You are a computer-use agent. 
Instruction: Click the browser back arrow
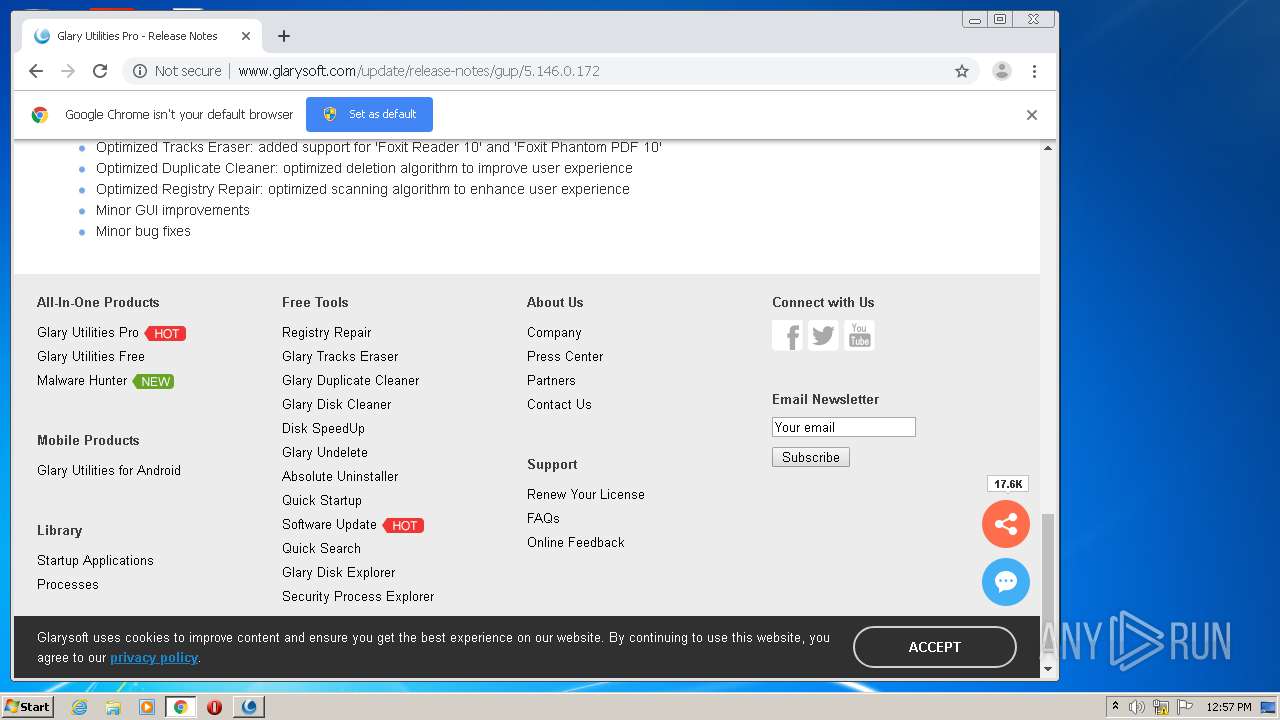[x=36, y=71]
